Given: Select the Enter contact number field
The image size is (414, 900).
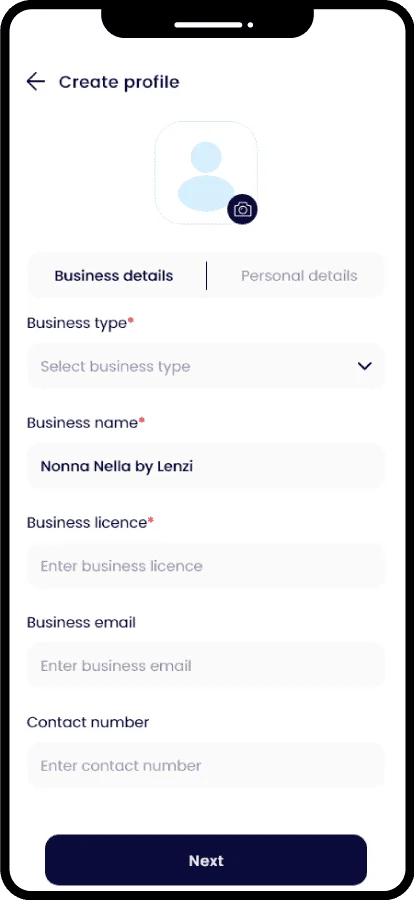Looking at the screenshot, I should (206, 766).
